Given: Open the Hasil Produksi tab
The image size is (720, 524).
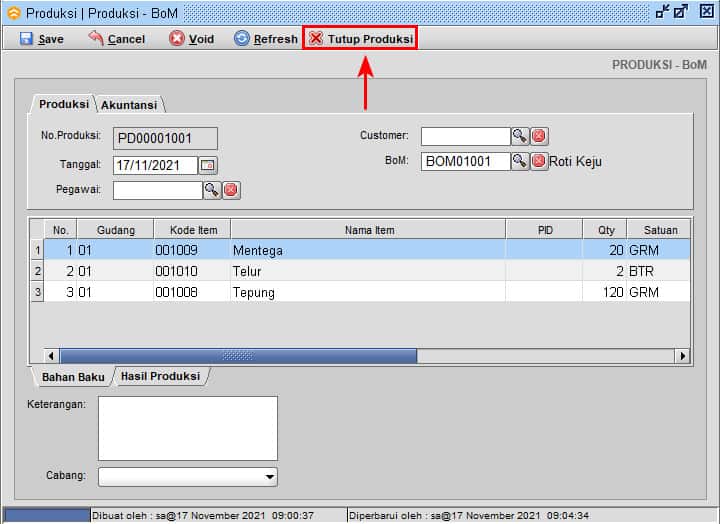Looking at the screenshot, I should [x=160, y=376].
